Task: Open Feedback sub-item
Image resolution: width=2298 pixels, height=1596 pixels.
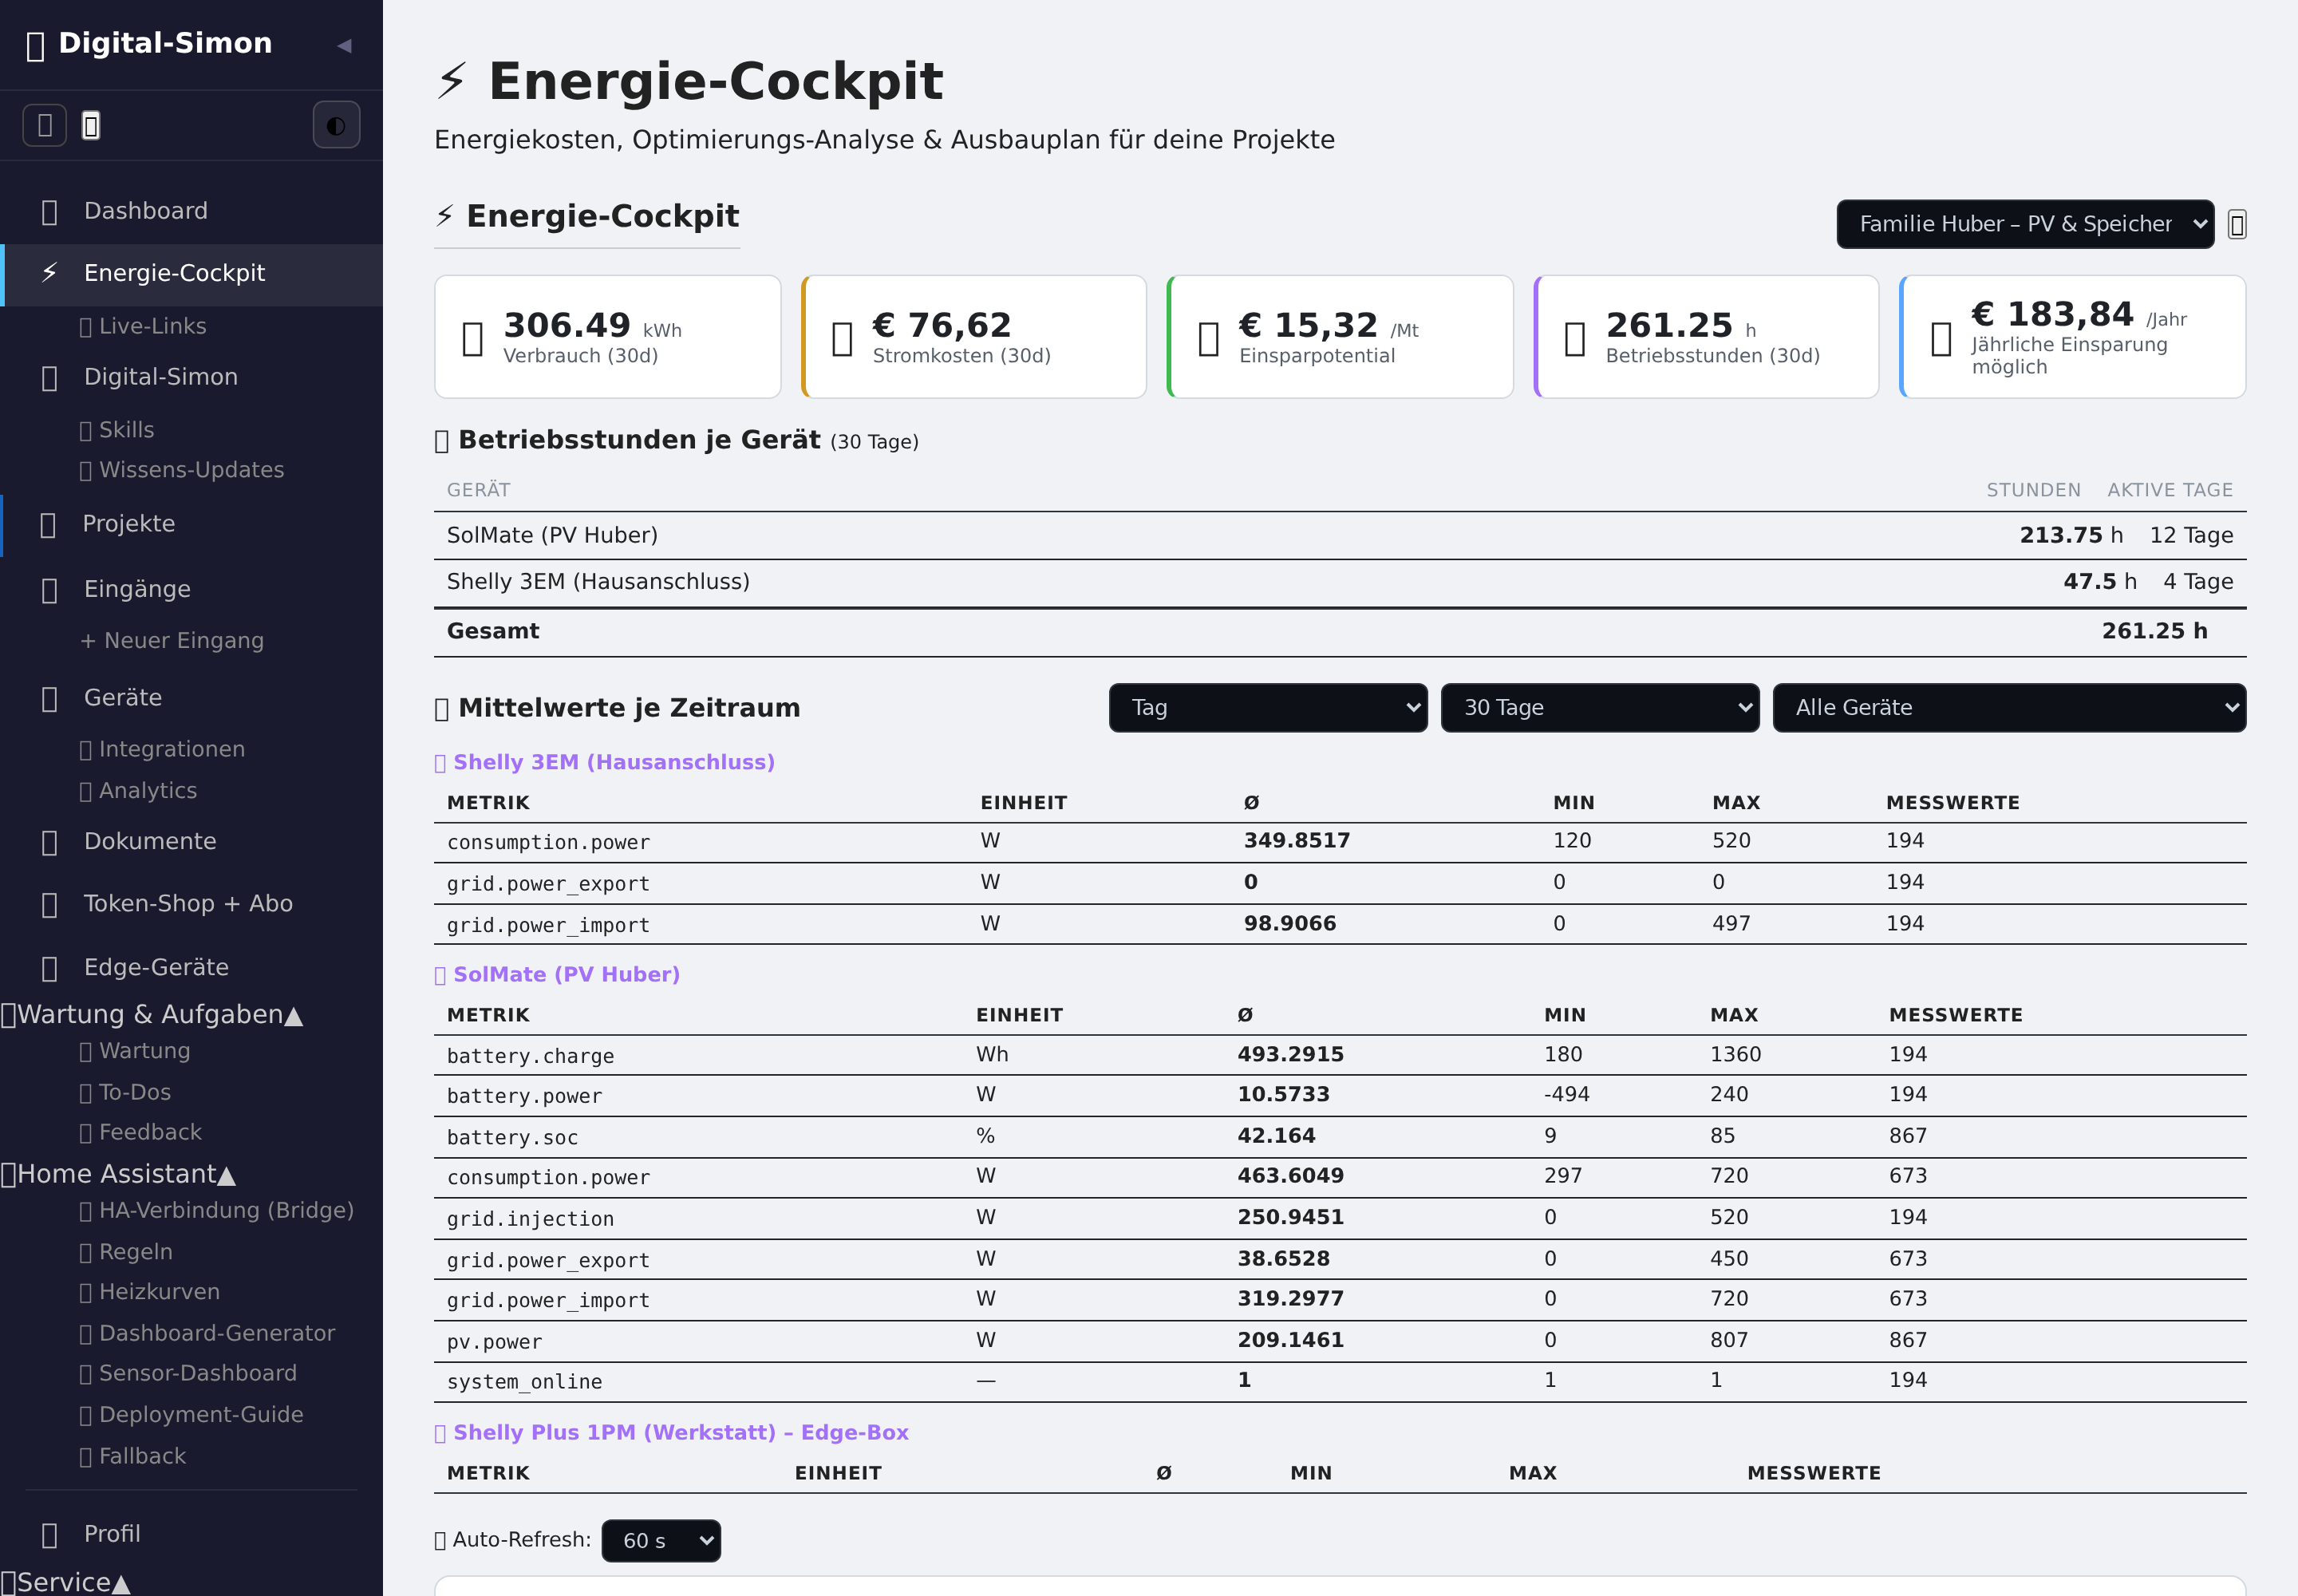Action: click(141, 1132)
